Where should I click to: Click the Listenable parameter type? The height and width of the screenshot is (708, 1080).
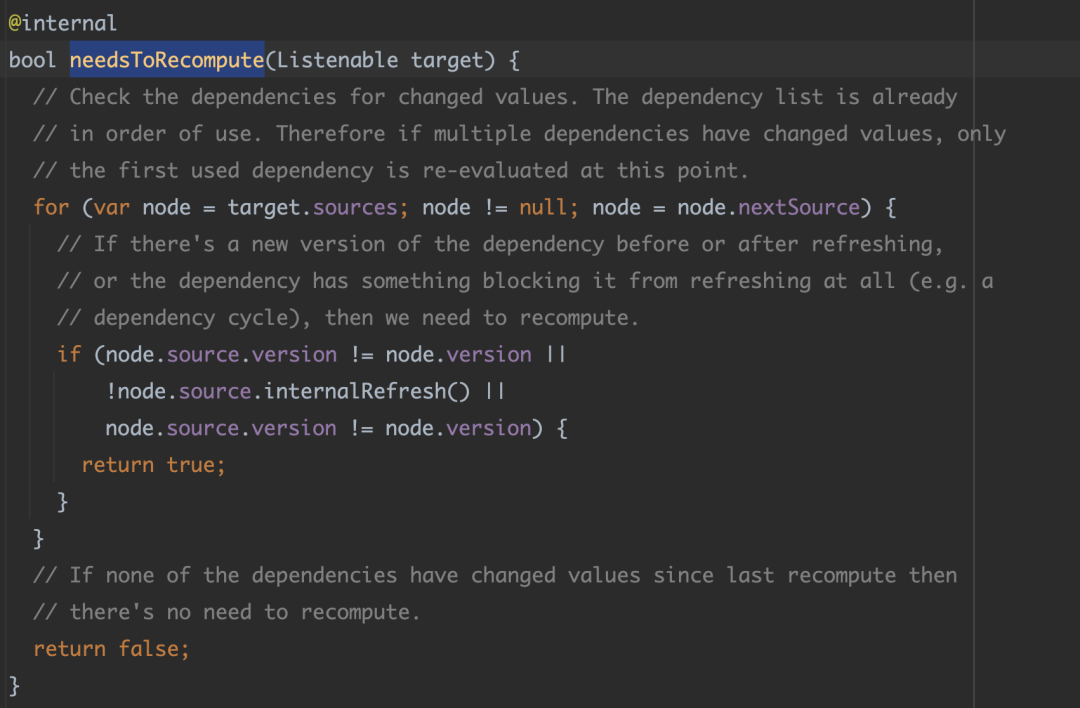(337, 60)
